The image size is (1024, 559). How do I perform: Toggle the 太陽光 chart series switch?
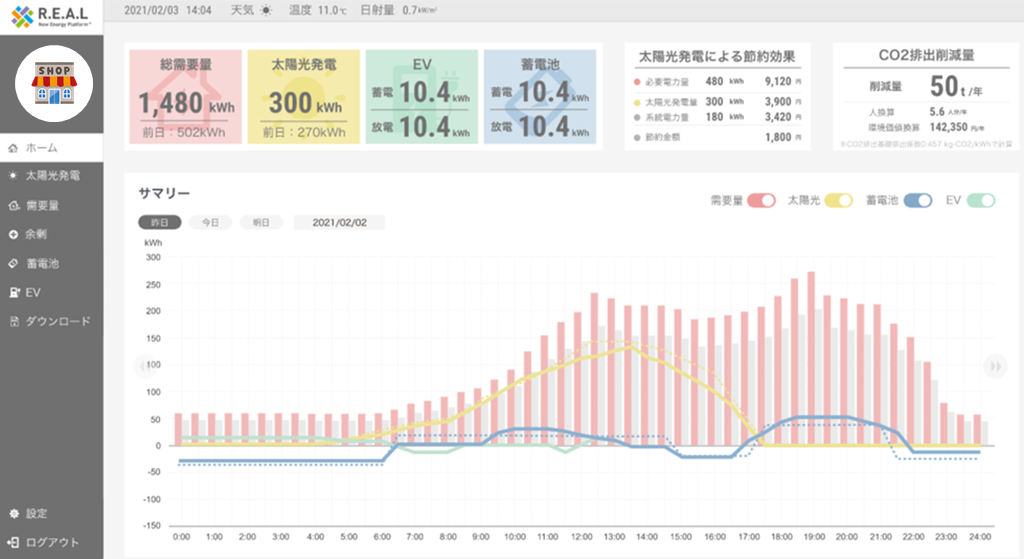tap(838, 201)
